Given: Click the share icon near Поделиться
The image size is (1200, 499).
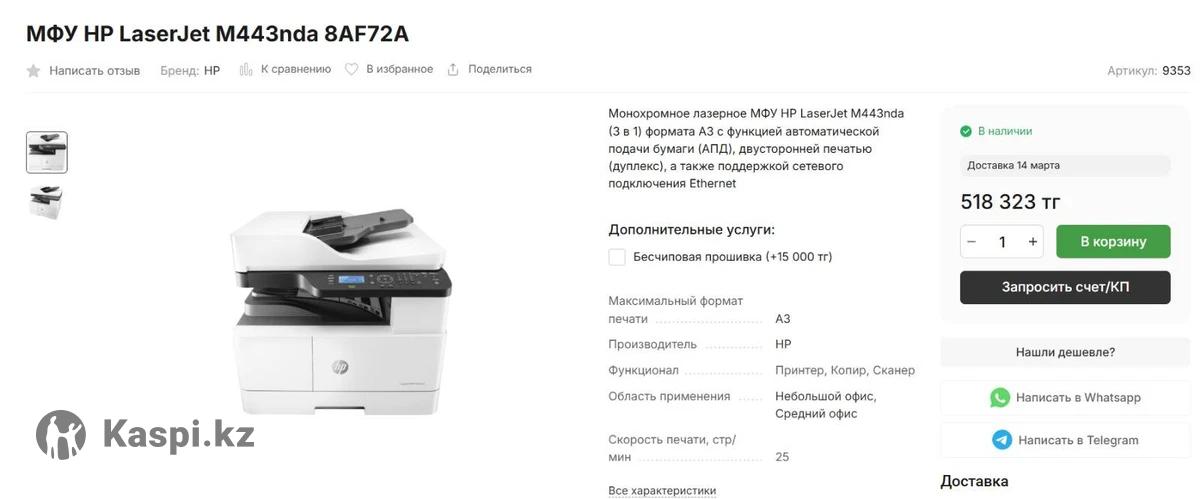Looking at the screenshot, I should click(x=453, y=70).
